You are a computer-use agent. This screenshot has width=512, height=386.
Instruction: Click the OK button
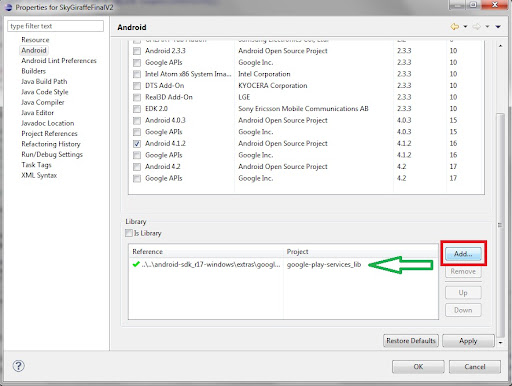pyautogui.click(x=418, y=367)
